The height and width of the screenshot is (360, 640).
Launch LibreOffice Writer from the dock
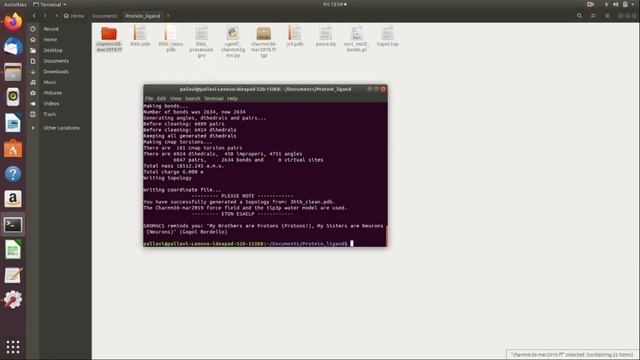[x=13, y=123]
